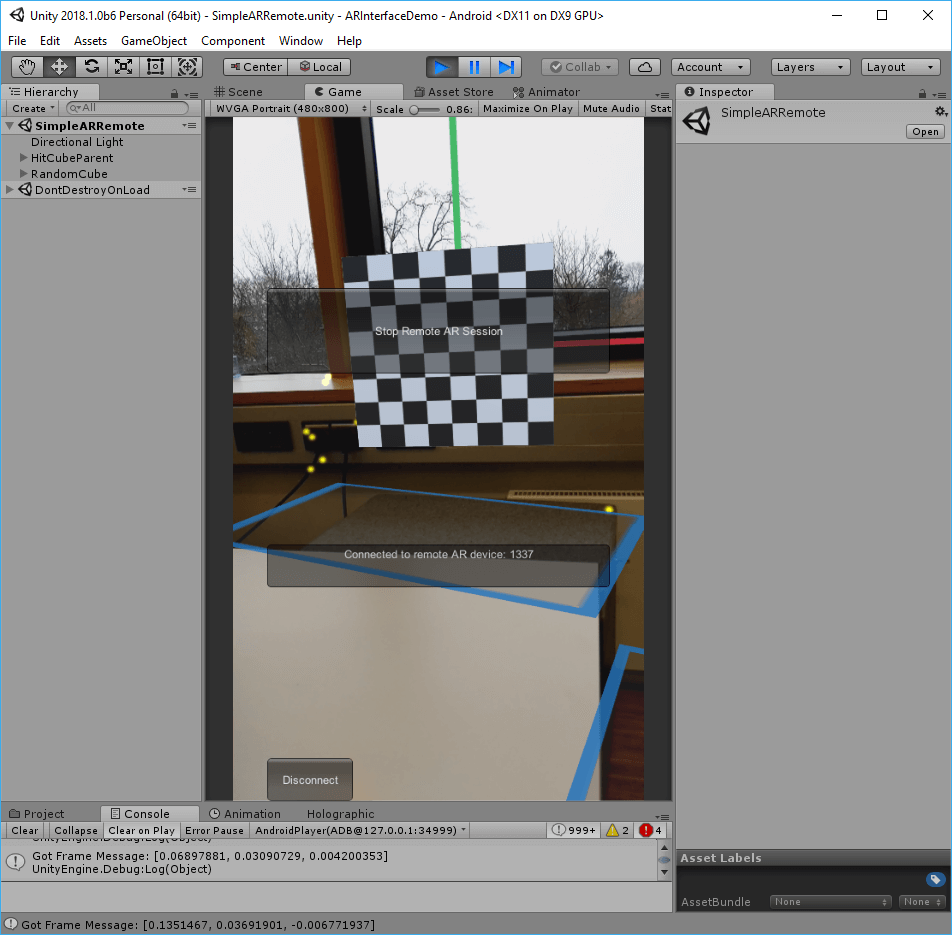Toggle Local handle rotation button

point(319,67)
